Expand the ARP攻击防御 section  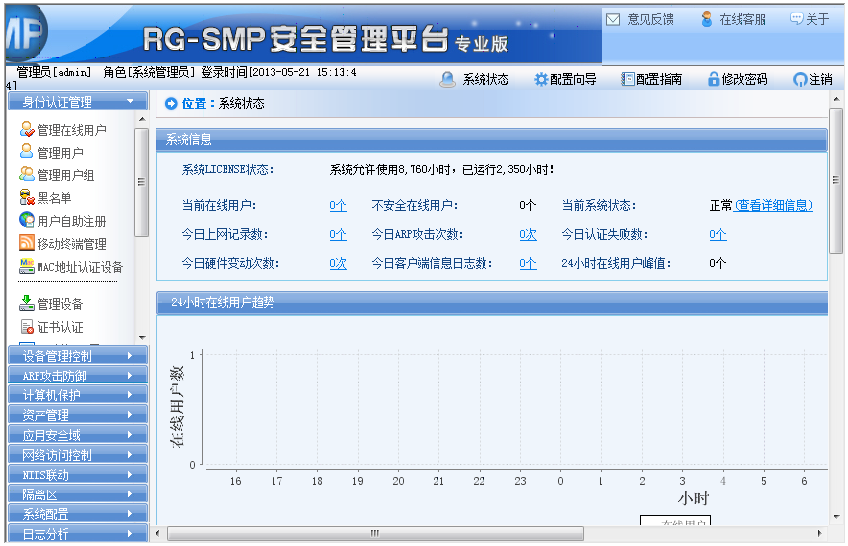click(78, 376)
